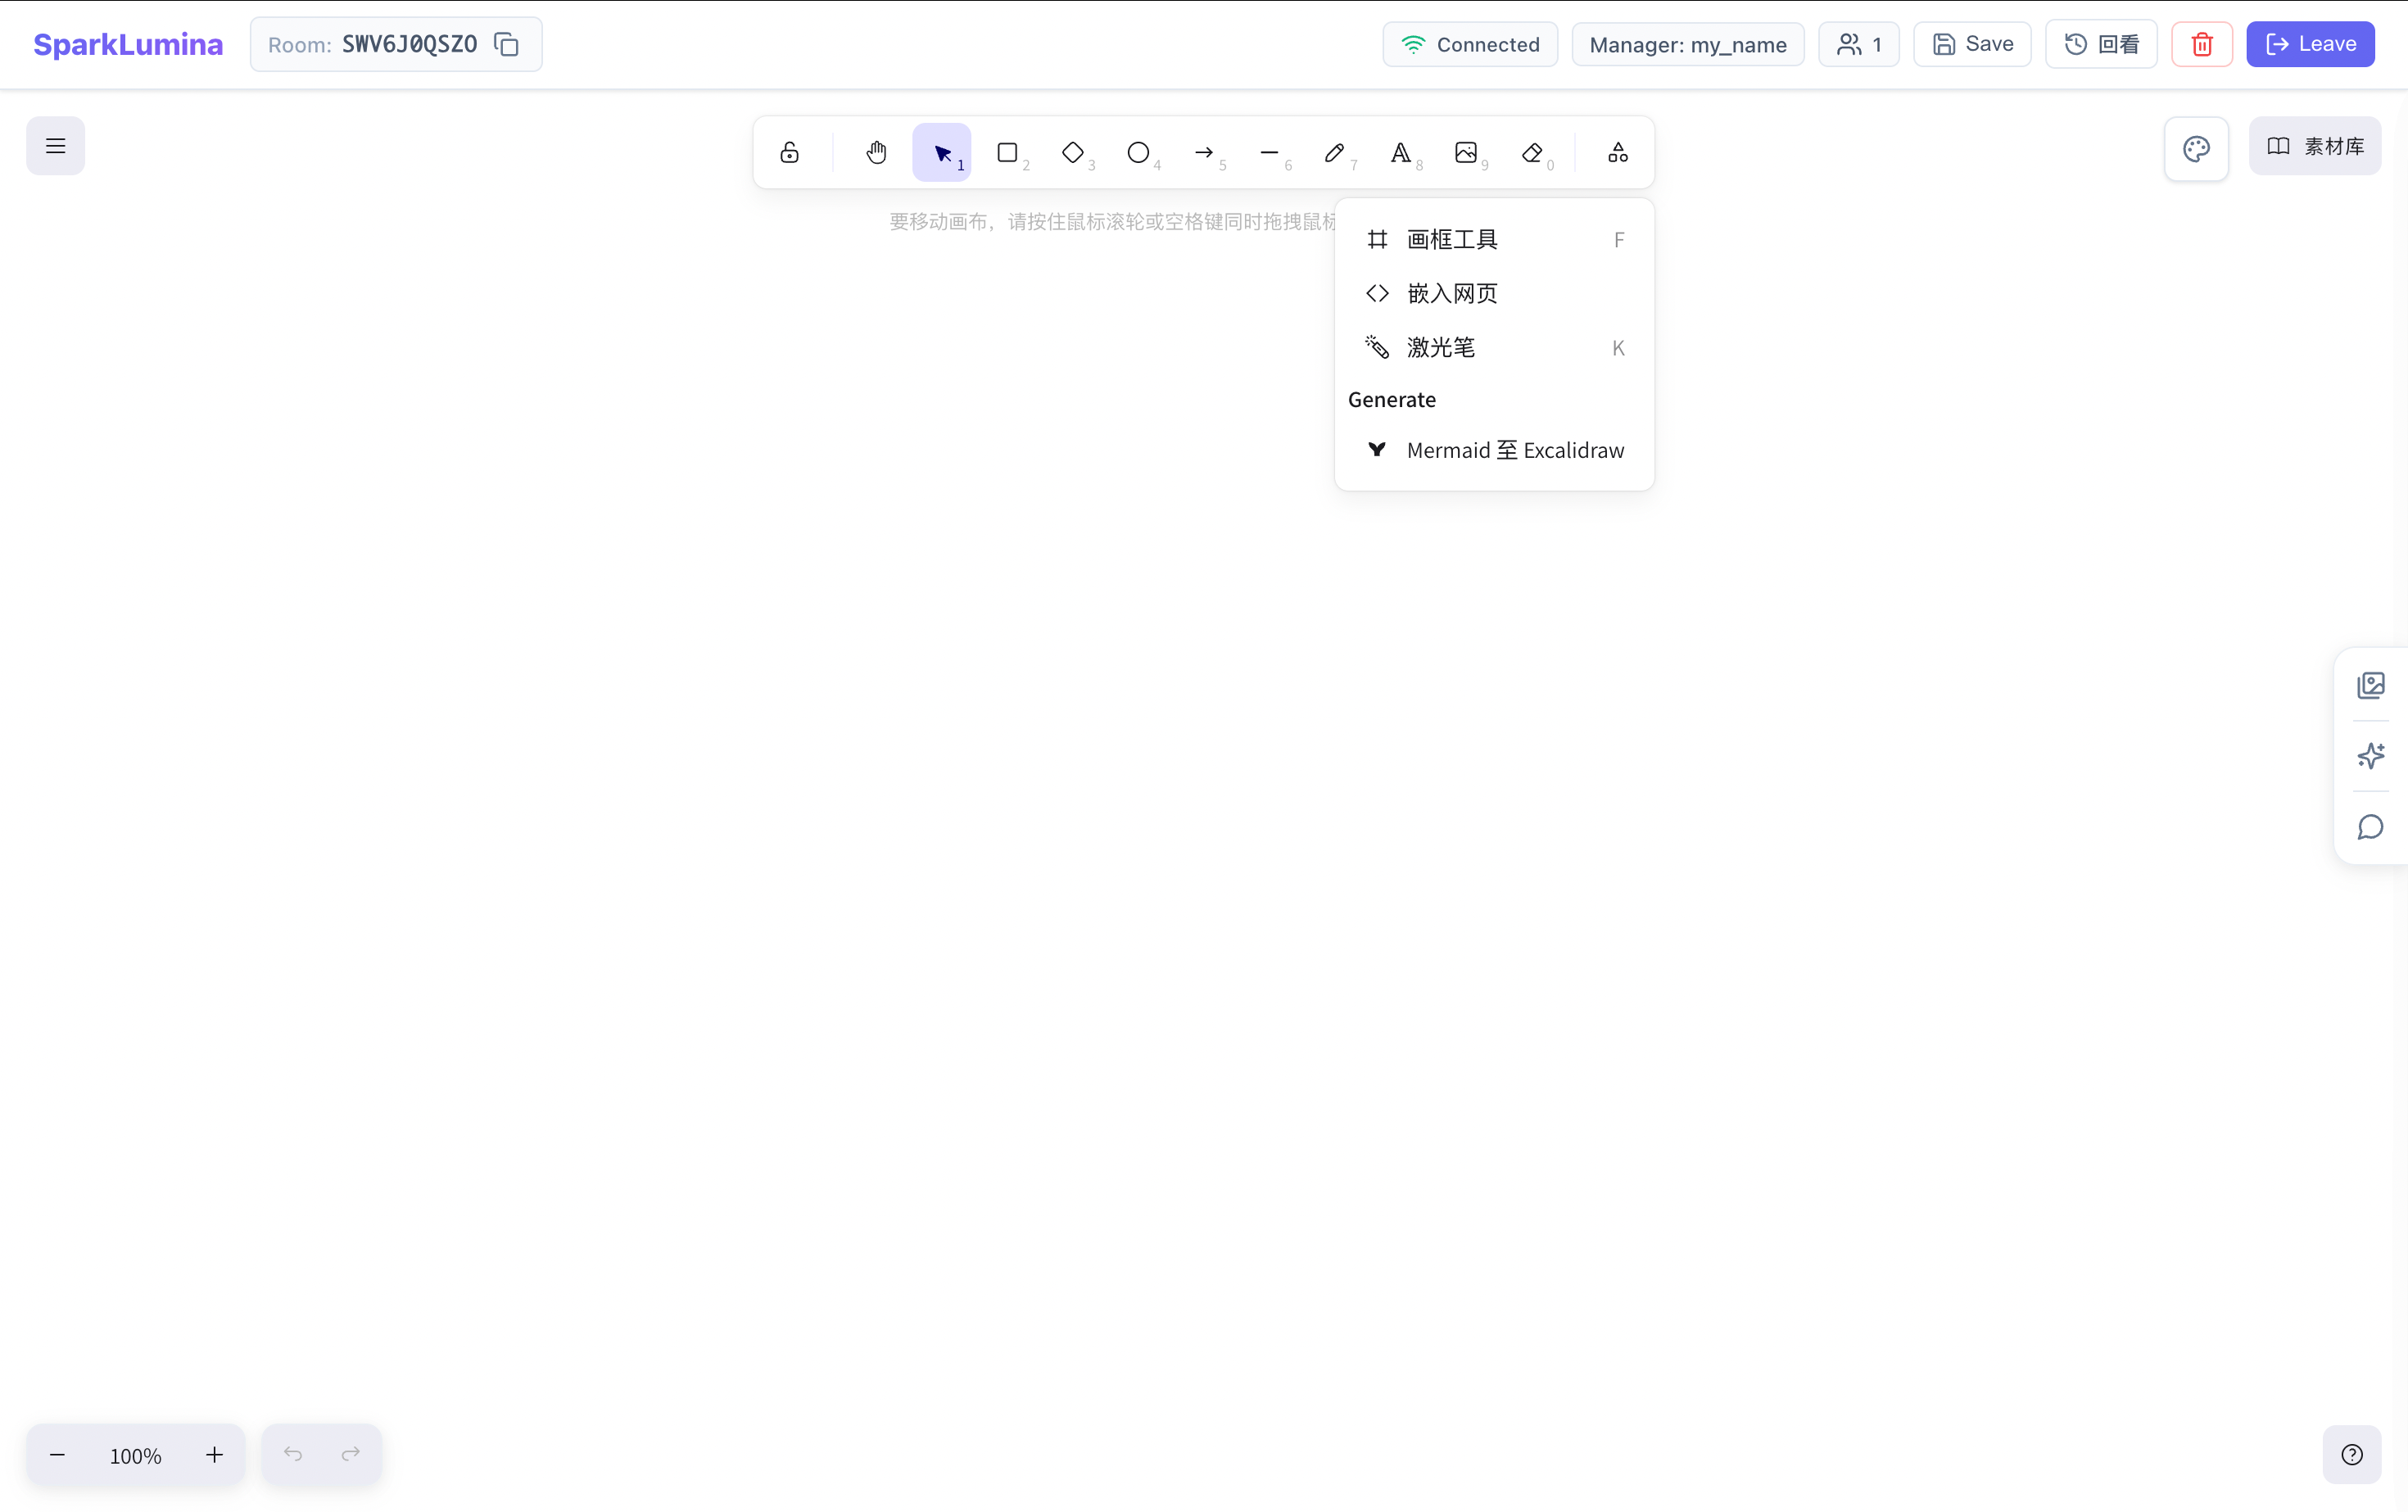Select the Pencil drawing tool
This screenshot has height=1512, width=2408.
(1334, 152)
